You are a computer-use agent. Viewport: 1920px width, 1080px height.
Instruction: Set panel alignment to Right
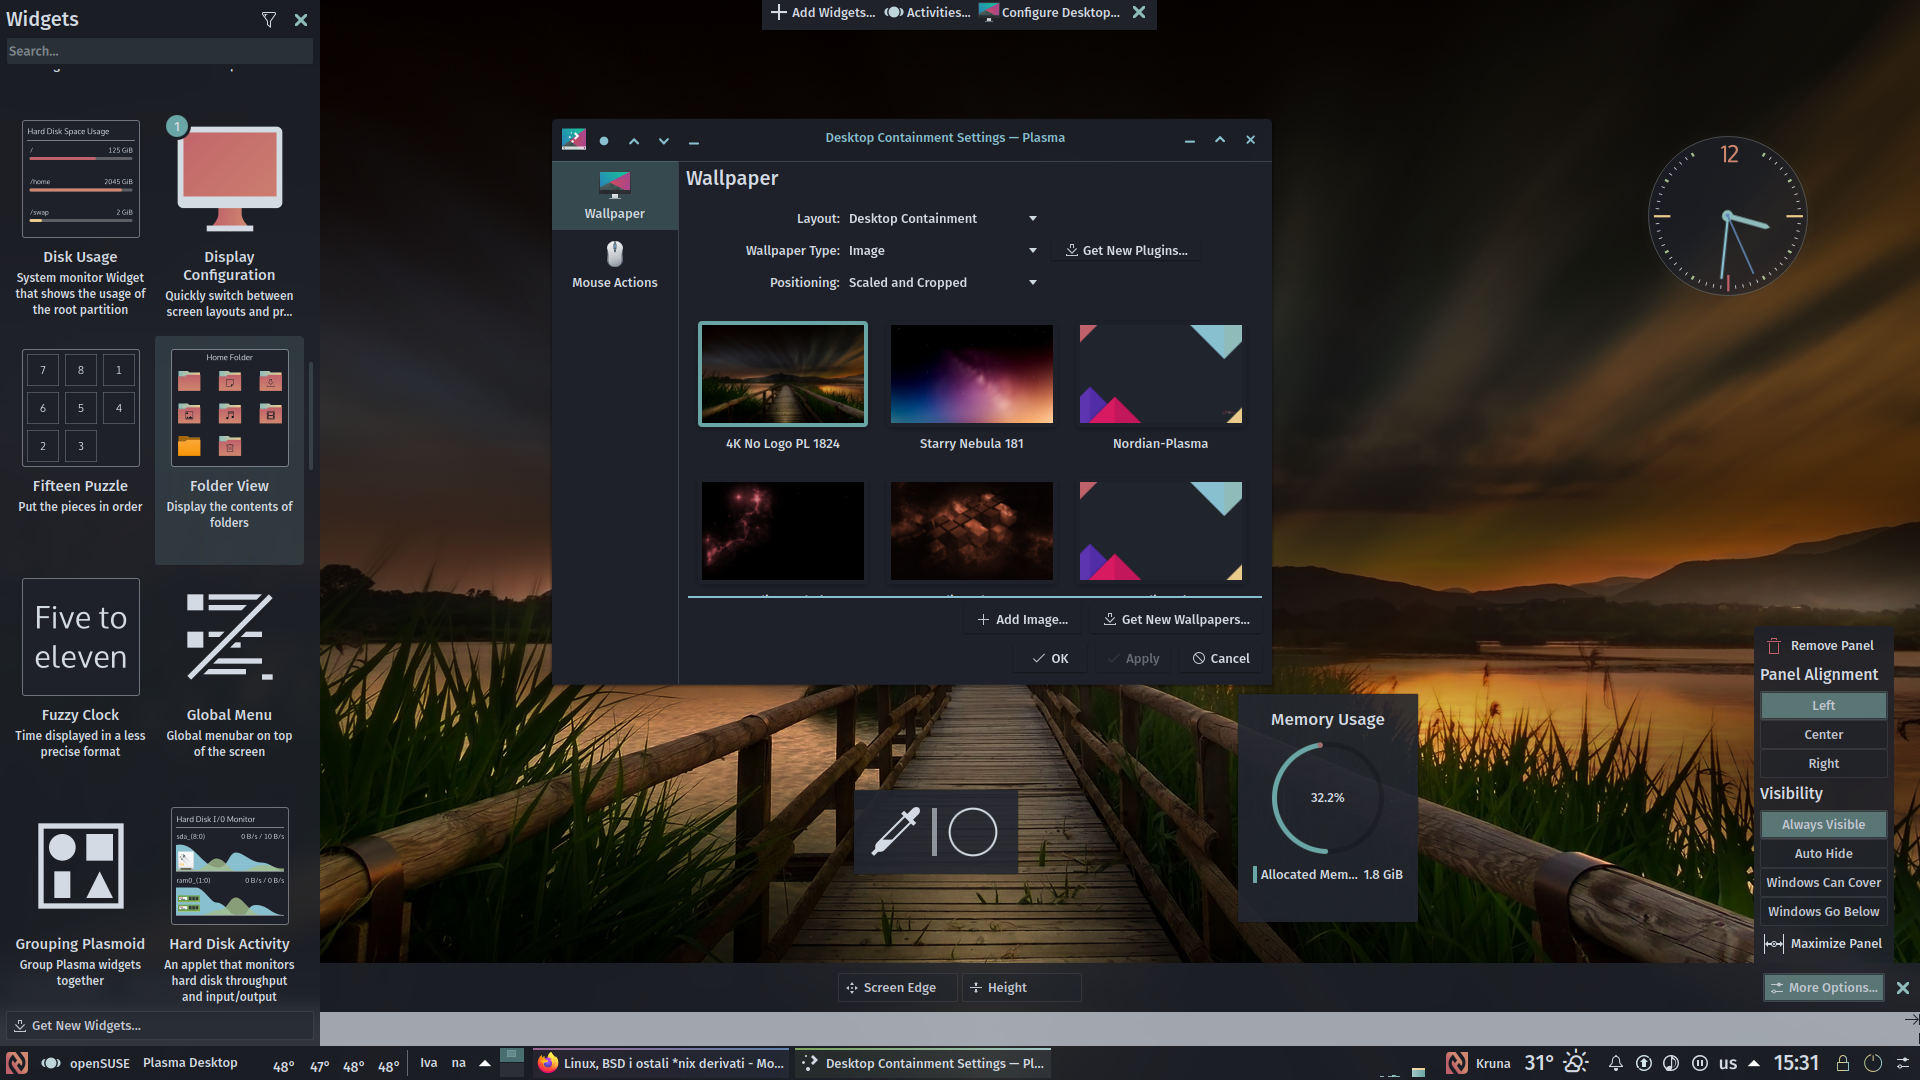tap(1823, 764)
